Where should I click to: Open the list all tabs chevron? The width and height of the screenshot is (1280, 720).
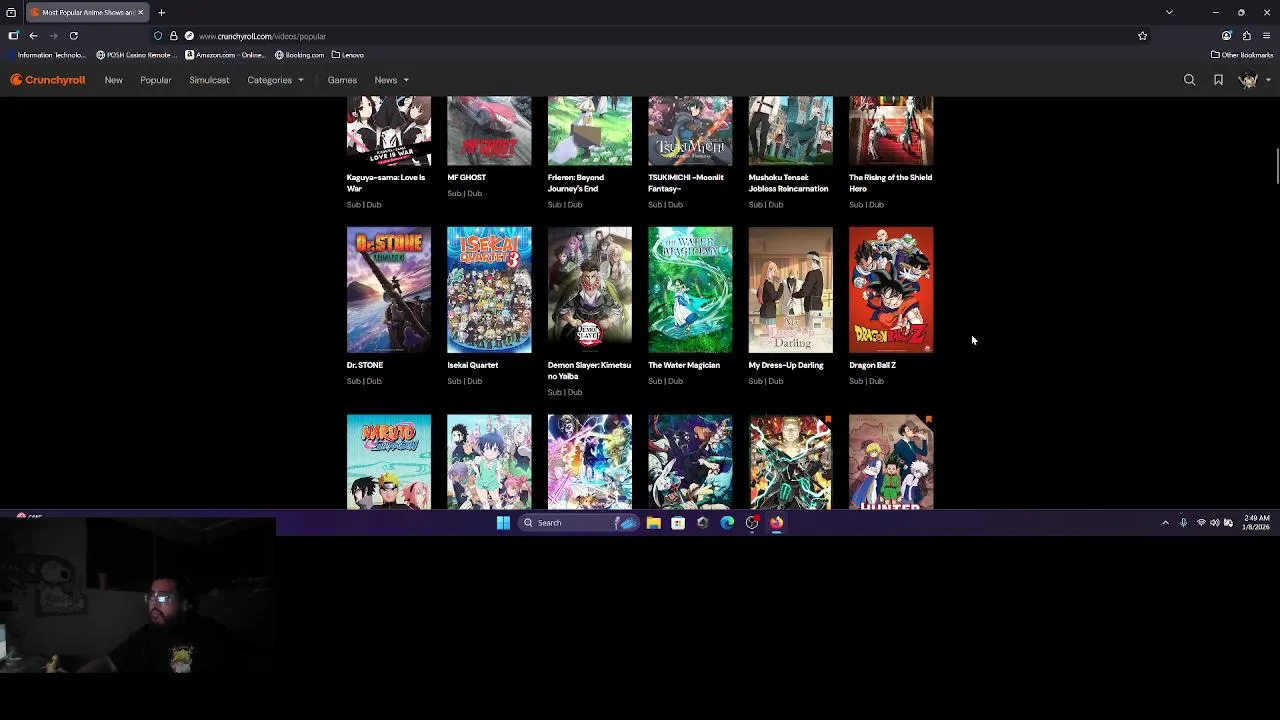(x=1169, y=12)
